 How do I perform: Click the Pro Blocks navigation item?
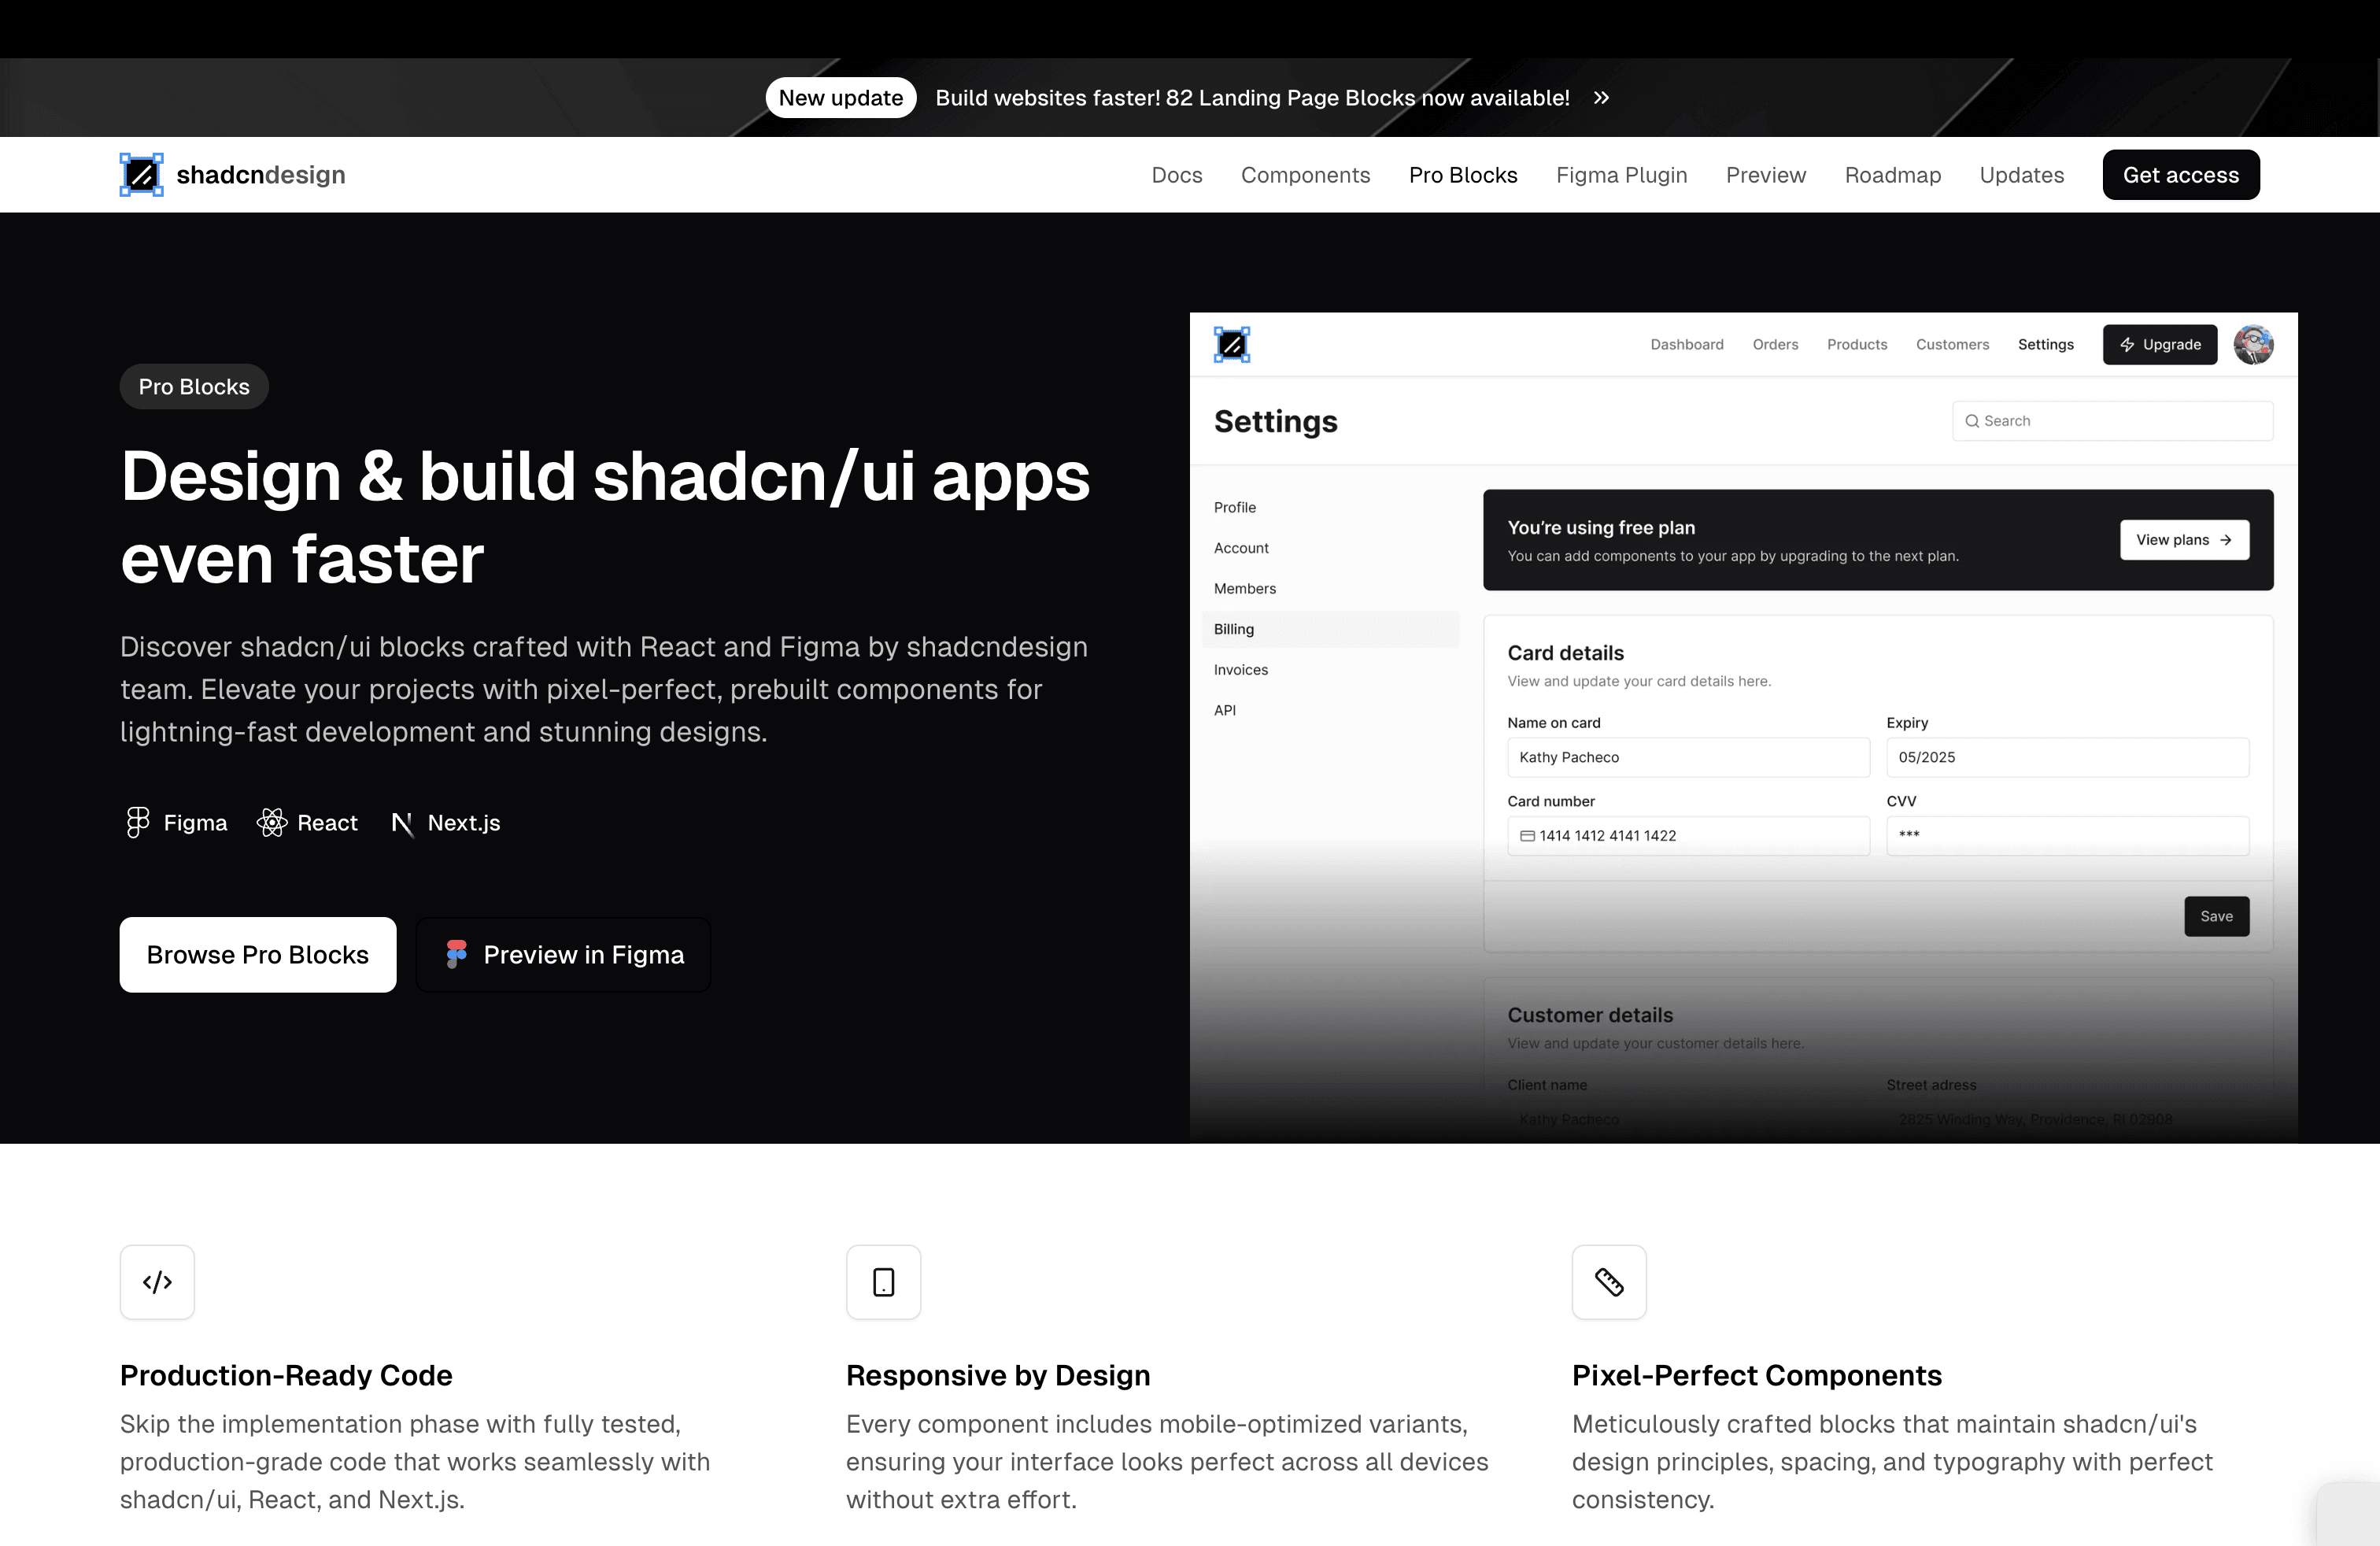(x=1462, y=173)
